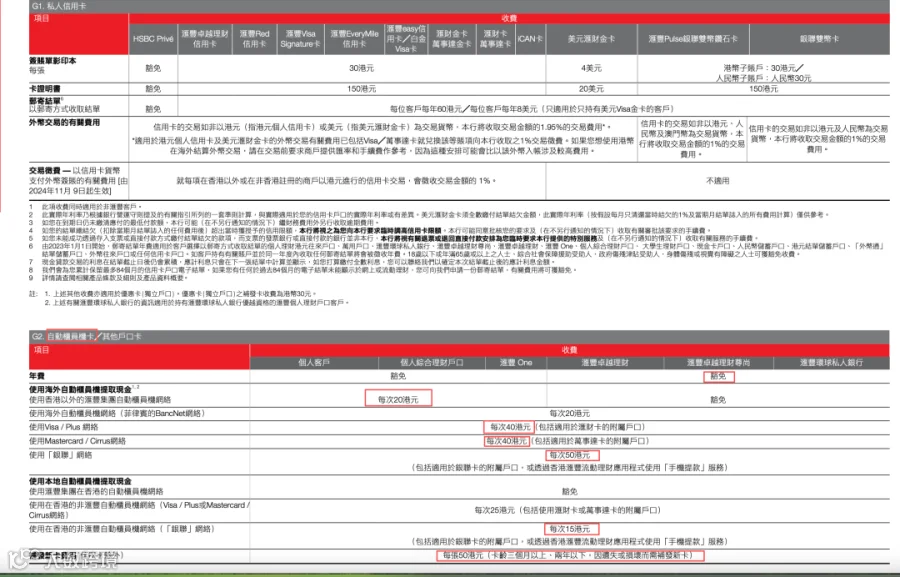
Task: Select 每次40港元 in the Visa / Plus row
Action: pos(509,427)
